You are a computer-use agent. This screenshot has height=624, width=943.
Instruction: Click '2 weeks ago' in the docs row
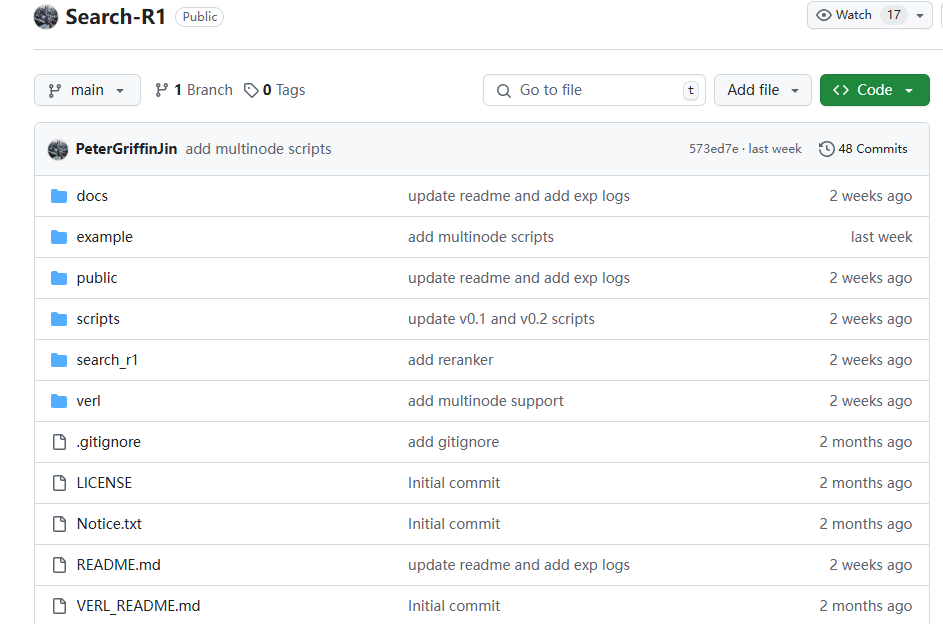tap(871, 196)
